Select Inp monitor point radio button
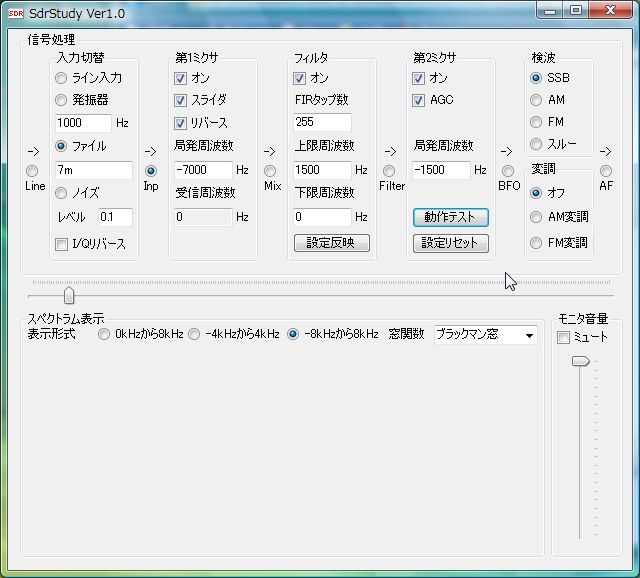 [151, 171]
